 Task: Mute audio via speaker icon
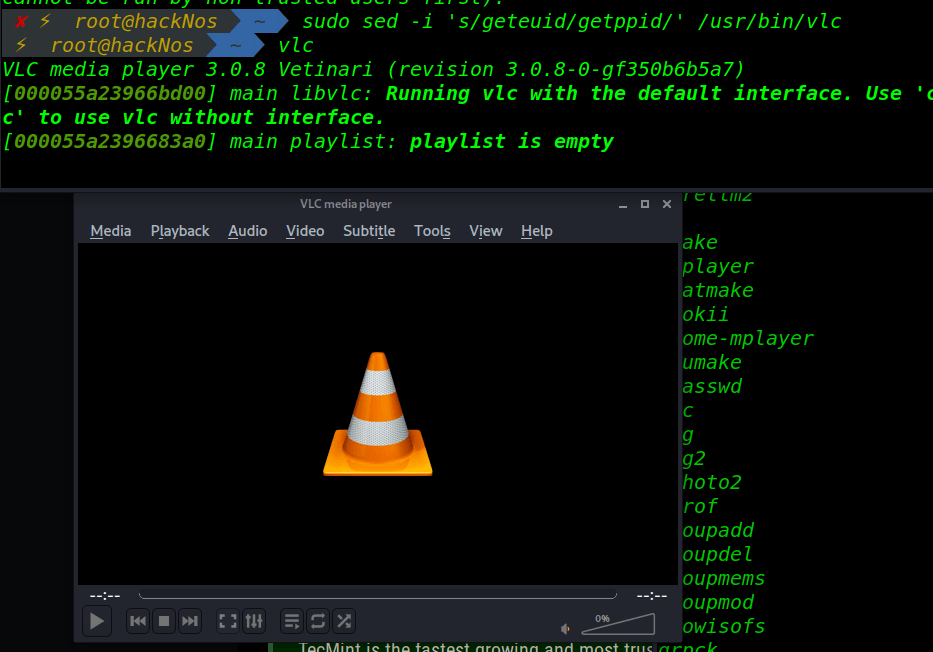565,628
